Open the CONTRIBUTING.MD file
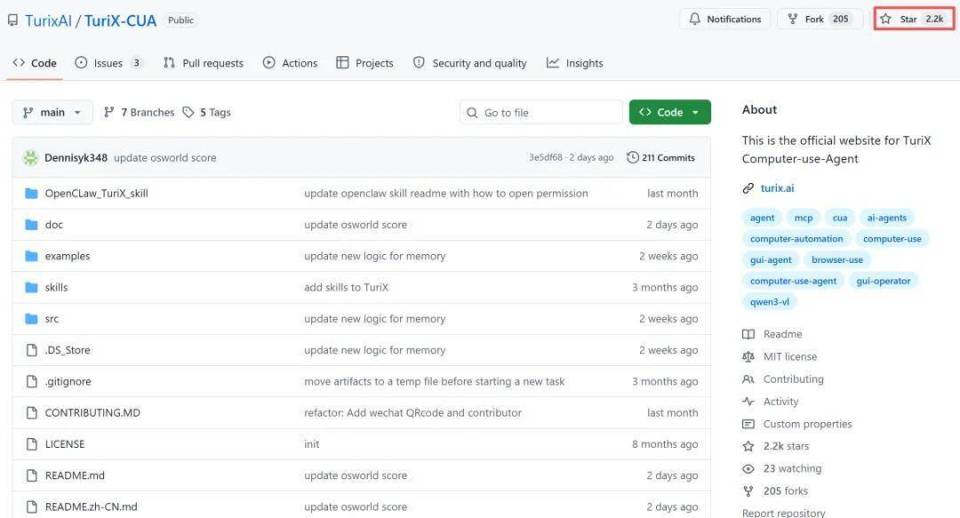Screen dimensions: 960x518 click(x=92, y=413)
